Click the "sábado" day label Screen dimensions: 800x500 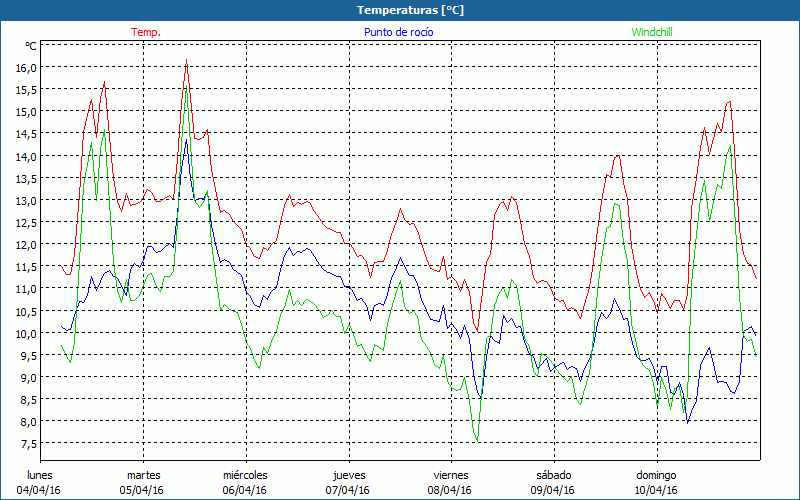click(x=553, y=475)
